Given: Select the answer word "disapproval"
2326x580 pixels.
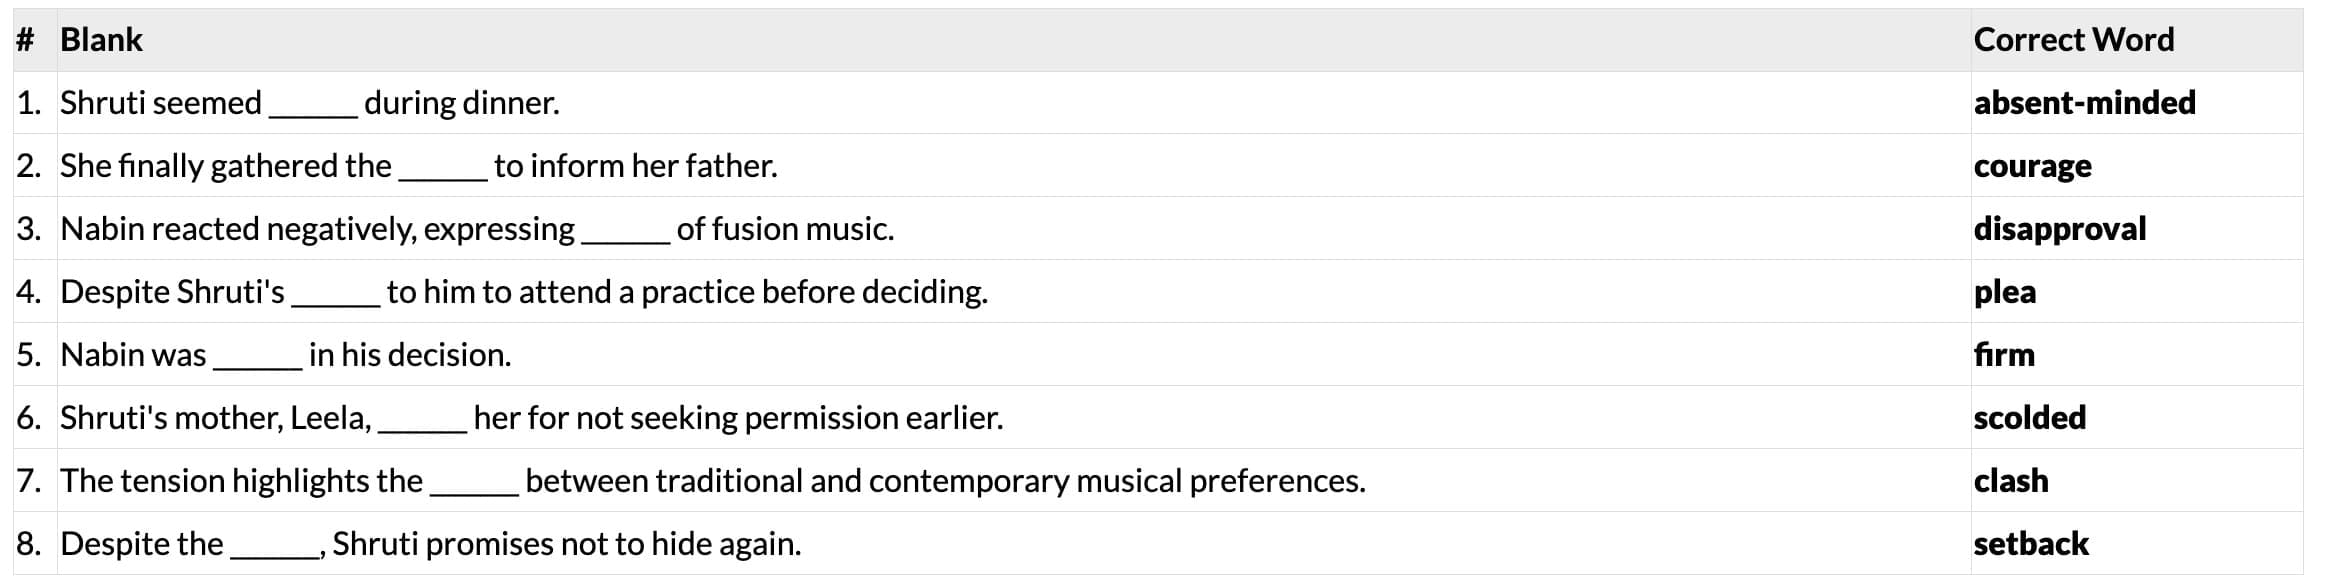Looking at the screenshot, I should coord(2059,229).
